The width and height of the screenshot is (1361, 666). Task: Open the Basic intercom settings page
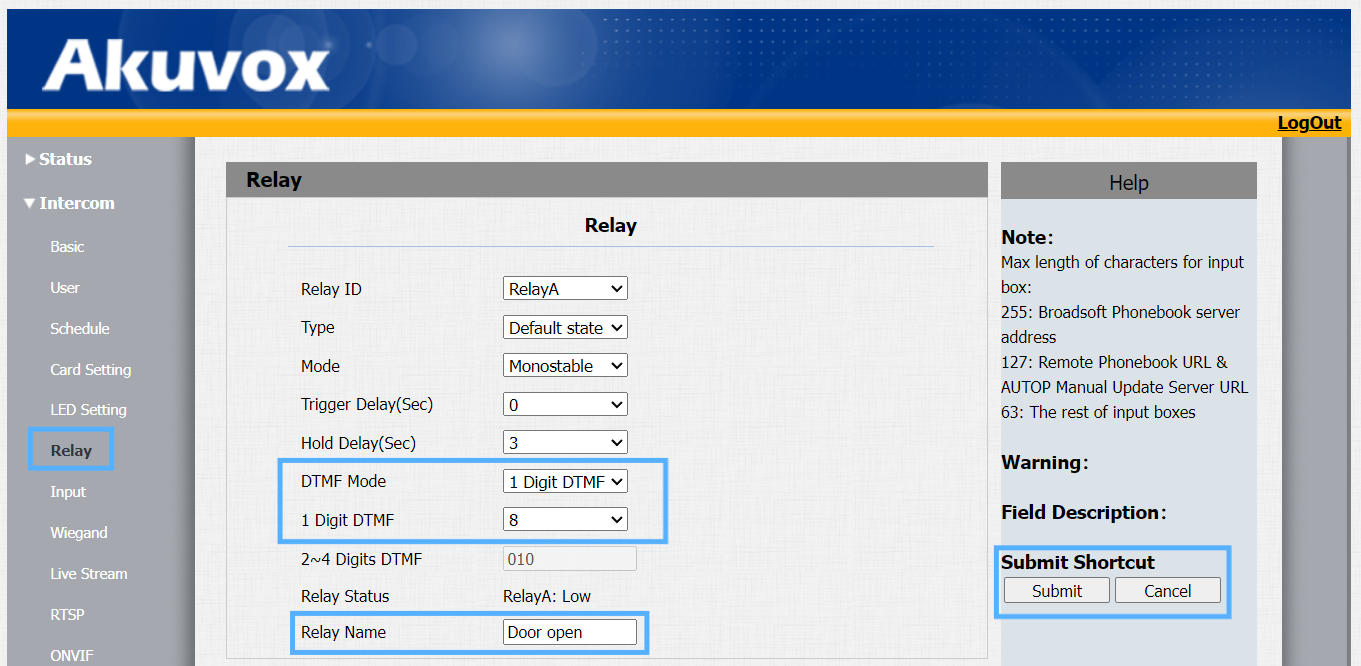(68, 247)
